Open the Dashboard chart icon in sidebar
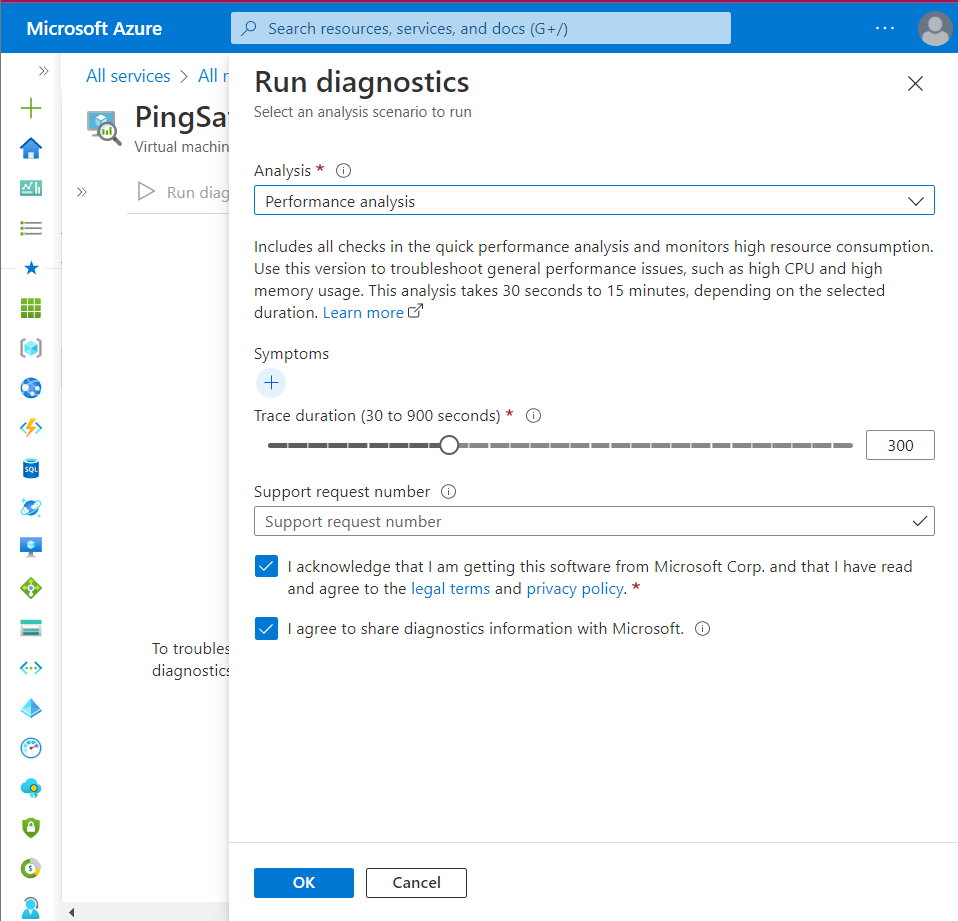This screenshot has width=958, height=921. coord(31,188)
